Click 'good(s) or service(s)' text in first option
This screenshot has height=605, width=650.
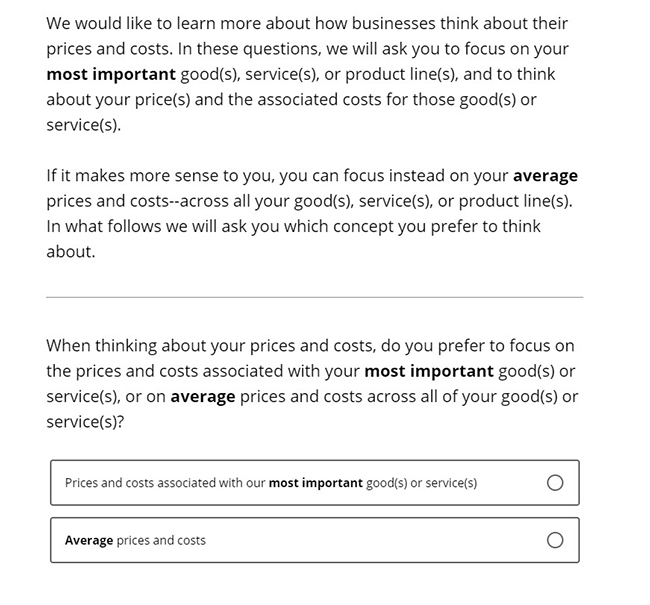(422, 483)
